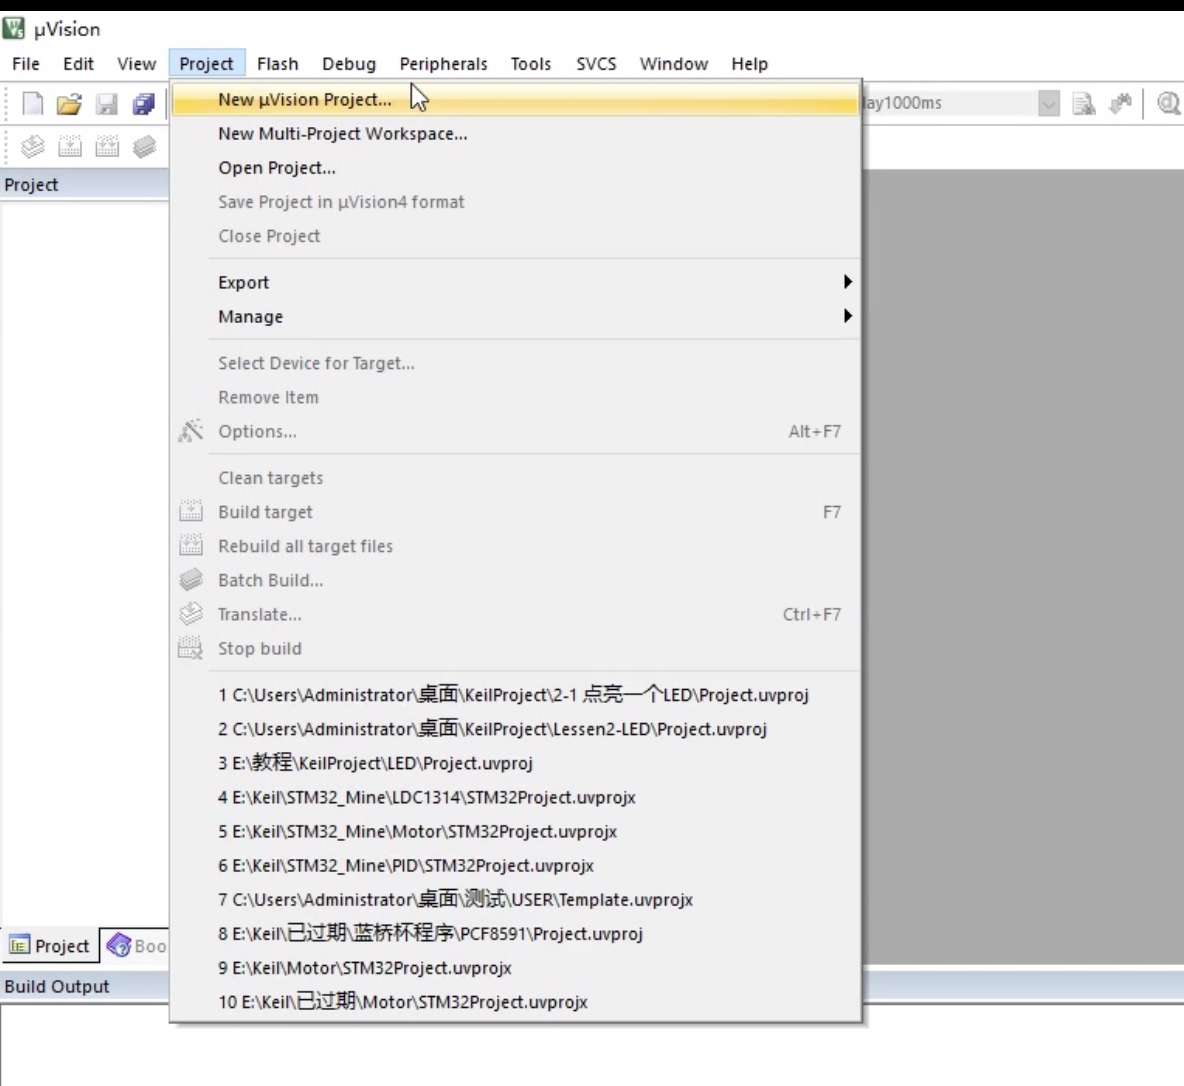Click the Find in Files icon beside dropdown
The width and height of the screenshot is (1184, 1086).
click(1083, 103)
